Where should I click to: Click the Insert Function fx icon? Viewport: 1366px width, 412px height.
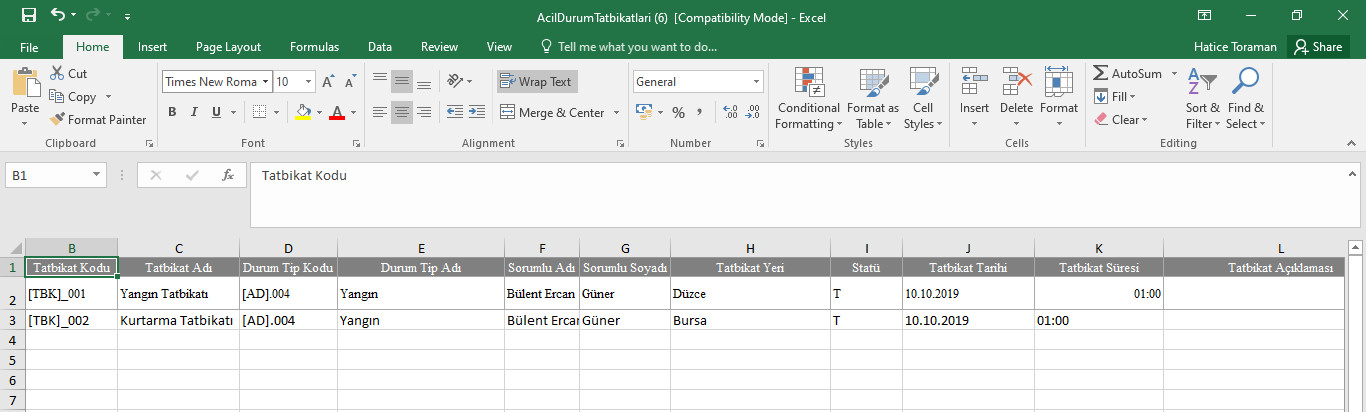click(228, 175)
